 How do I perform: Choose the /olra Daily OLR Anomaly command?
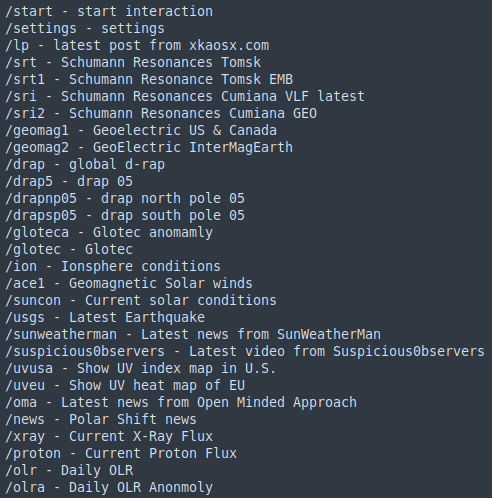[109, 488]
